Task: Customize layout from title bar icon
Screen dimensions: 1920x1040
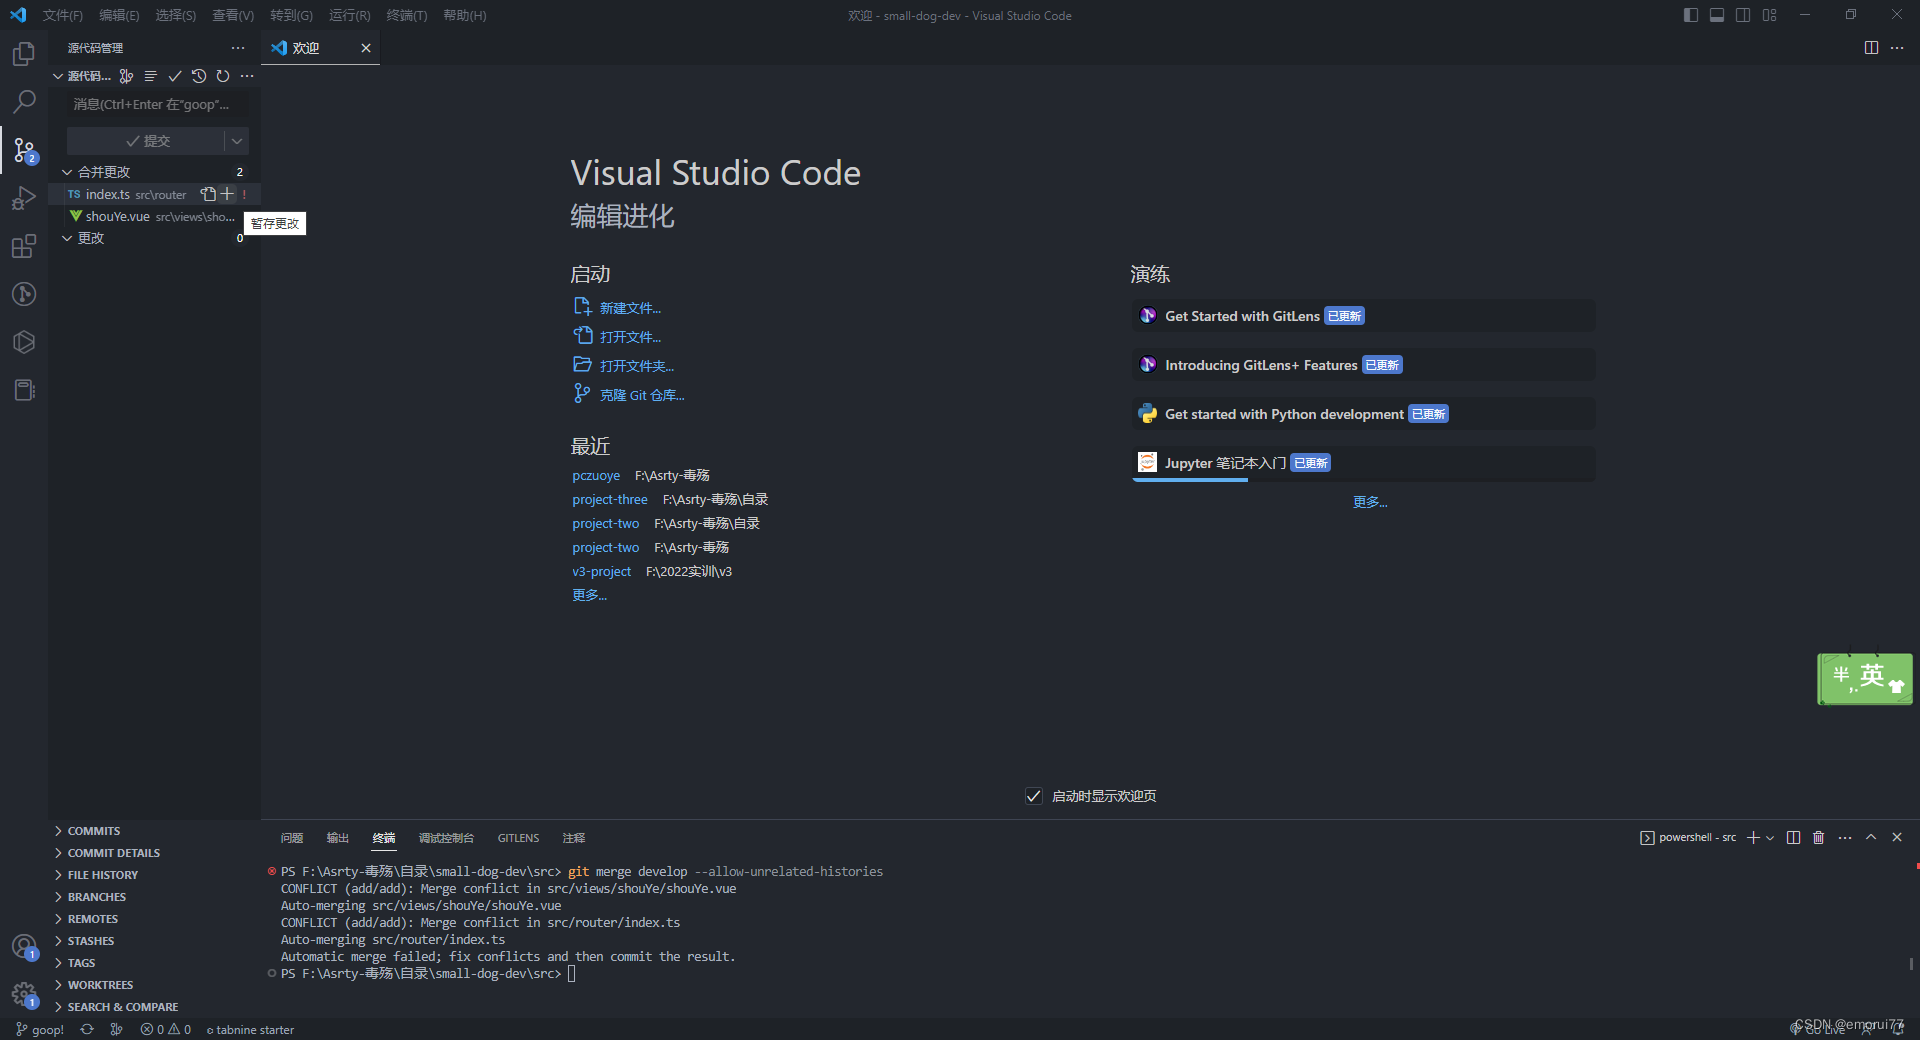Action: click(1770, 15)
